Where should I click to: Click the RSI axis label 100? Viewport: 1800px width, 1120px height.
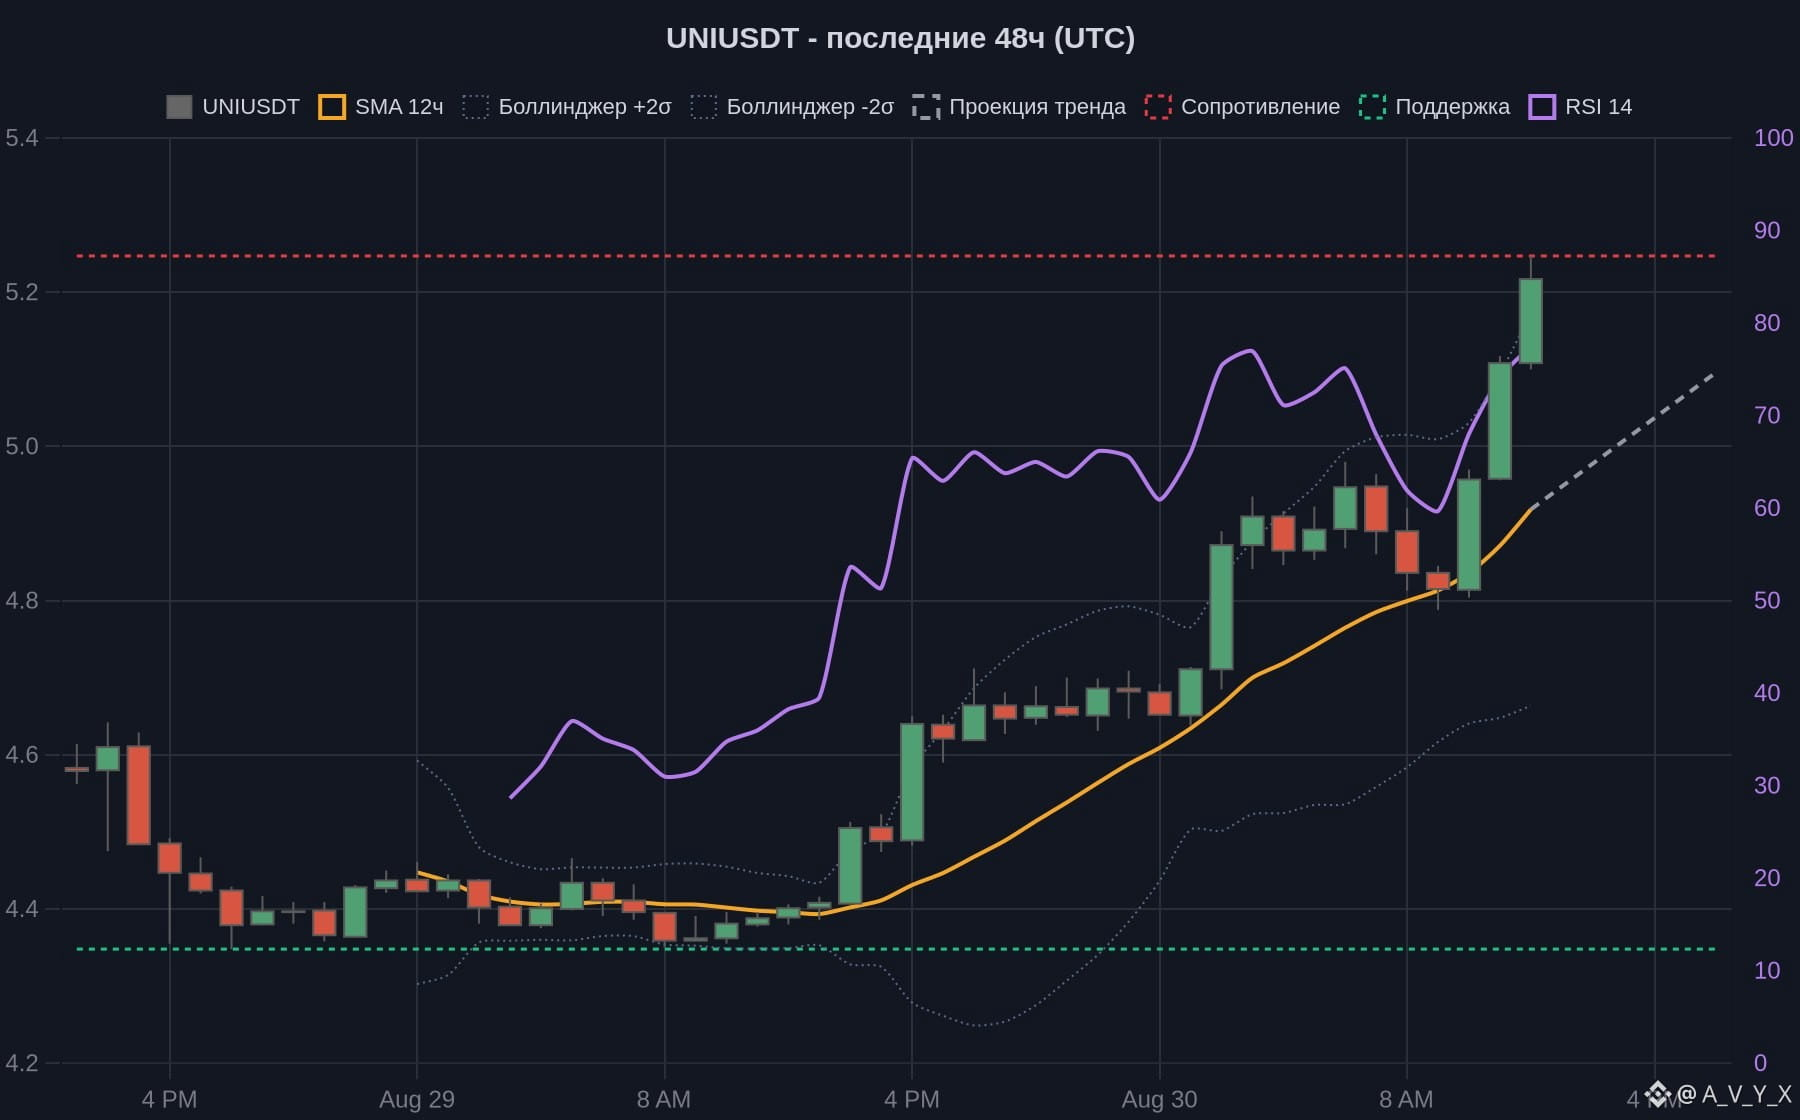[1773, 138]
